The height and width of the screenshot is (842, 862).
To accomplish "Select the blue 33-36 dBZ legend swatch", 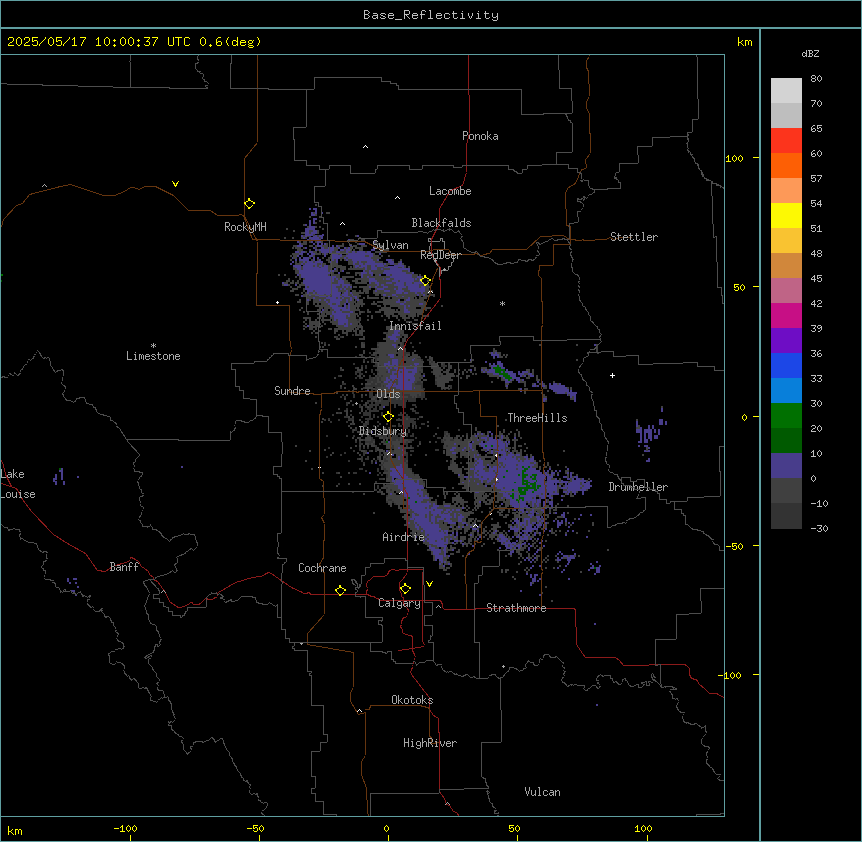I will pos(786,365).
